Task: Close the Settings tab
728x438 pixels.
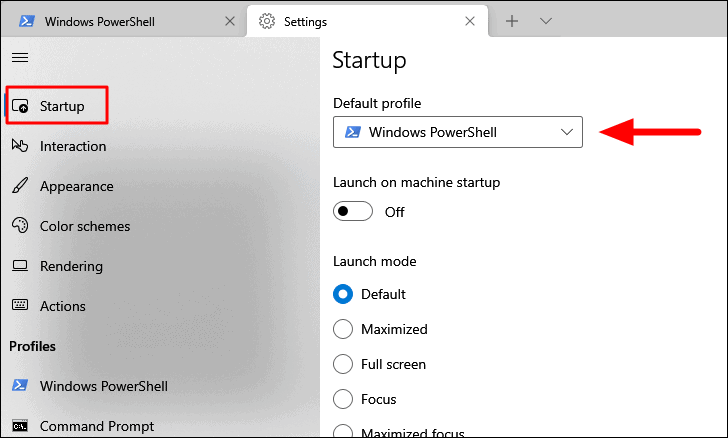Action: pyautogui.click(x=470, y=21)
